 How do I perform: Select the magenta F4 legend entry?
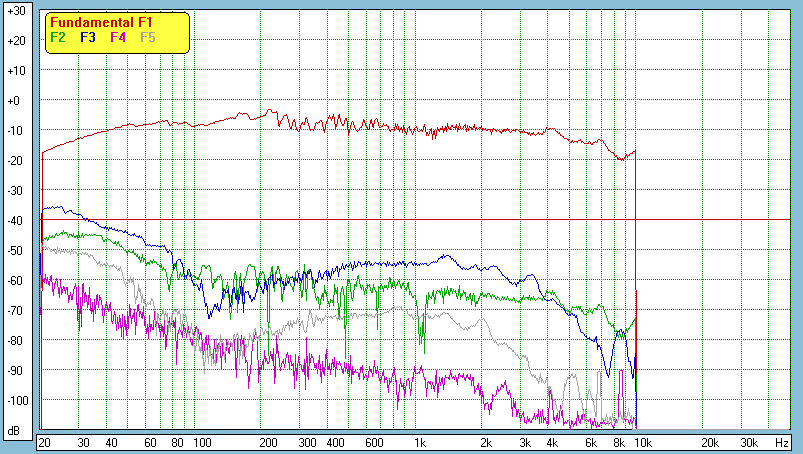118,37
